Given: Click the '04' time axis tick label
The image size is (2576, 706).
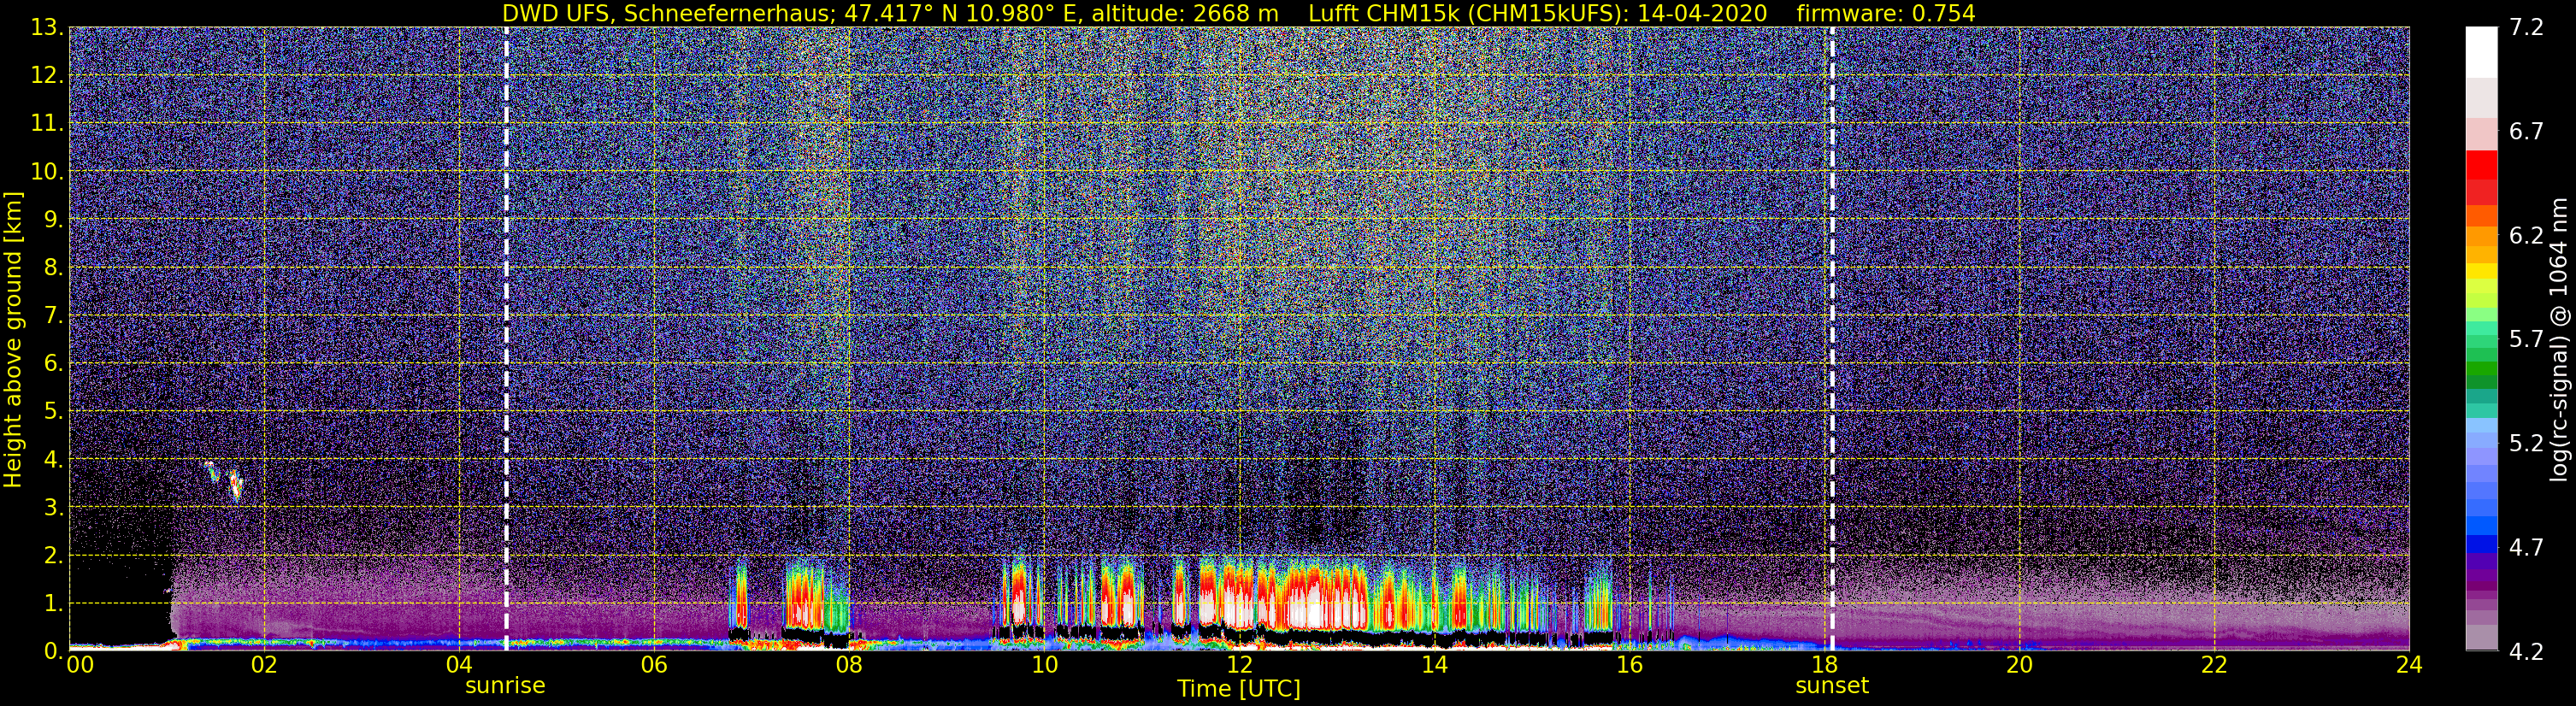Looking at the screenshot, I should [459, 665].
